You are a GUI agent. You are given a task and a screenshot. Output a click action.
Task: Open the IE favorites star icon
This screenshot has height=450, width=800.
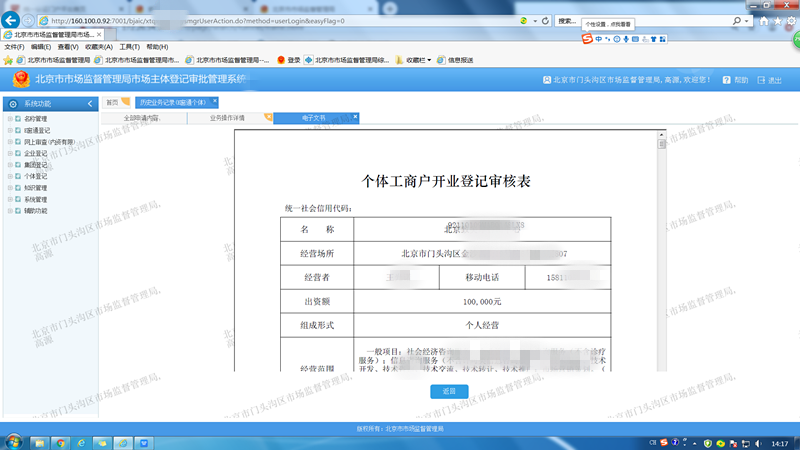pyautogui.click(x=777, y=20)
